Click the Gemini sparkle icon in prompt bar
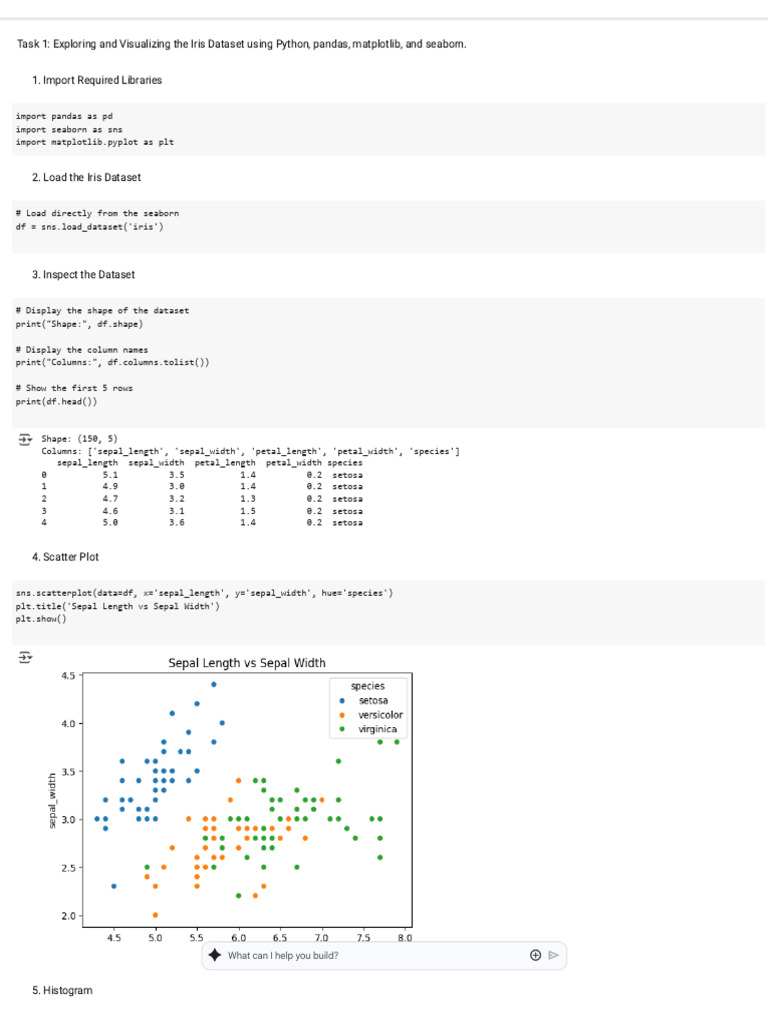This screenshot has height=1024, width=768. pyautogui.click(x=215, y=955)
